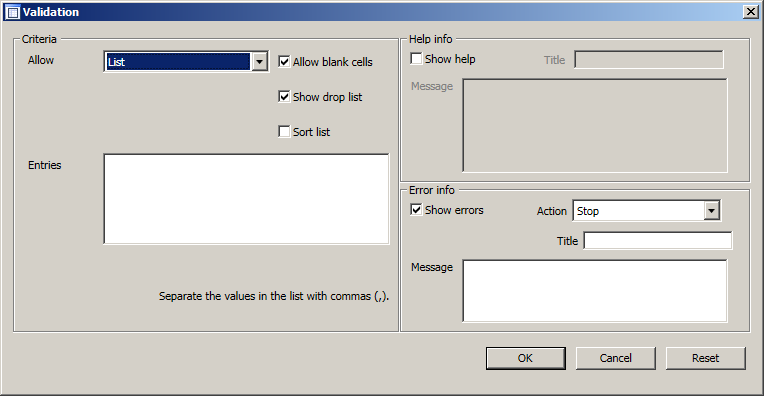Open the Allow dropdown arrow
Image resolution: width=764 pixels, height=396 pixels.
click(259, 62)
